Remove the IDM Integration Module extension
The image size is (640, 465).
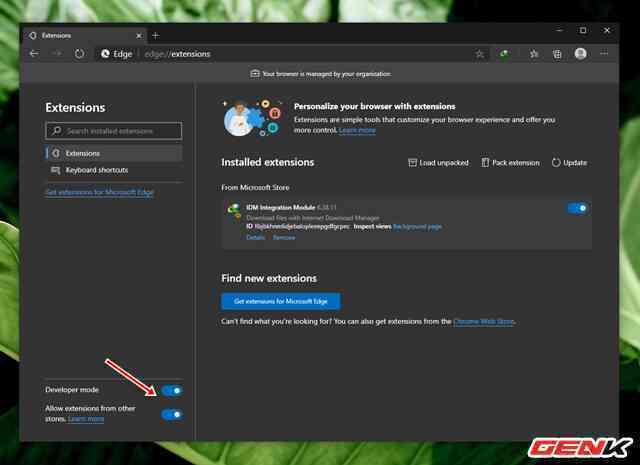click(x=284, y=237)
